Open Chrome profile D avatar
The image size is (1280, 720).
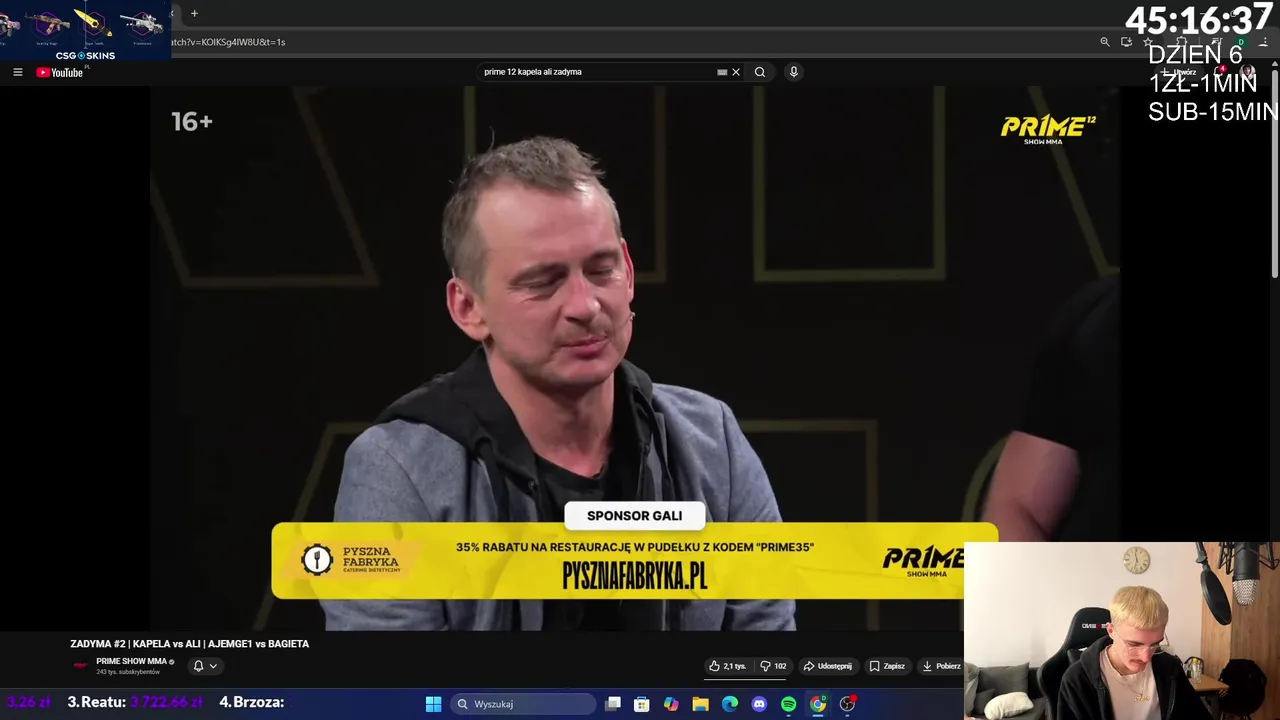pyautogui.click(x=1241, y=41)
